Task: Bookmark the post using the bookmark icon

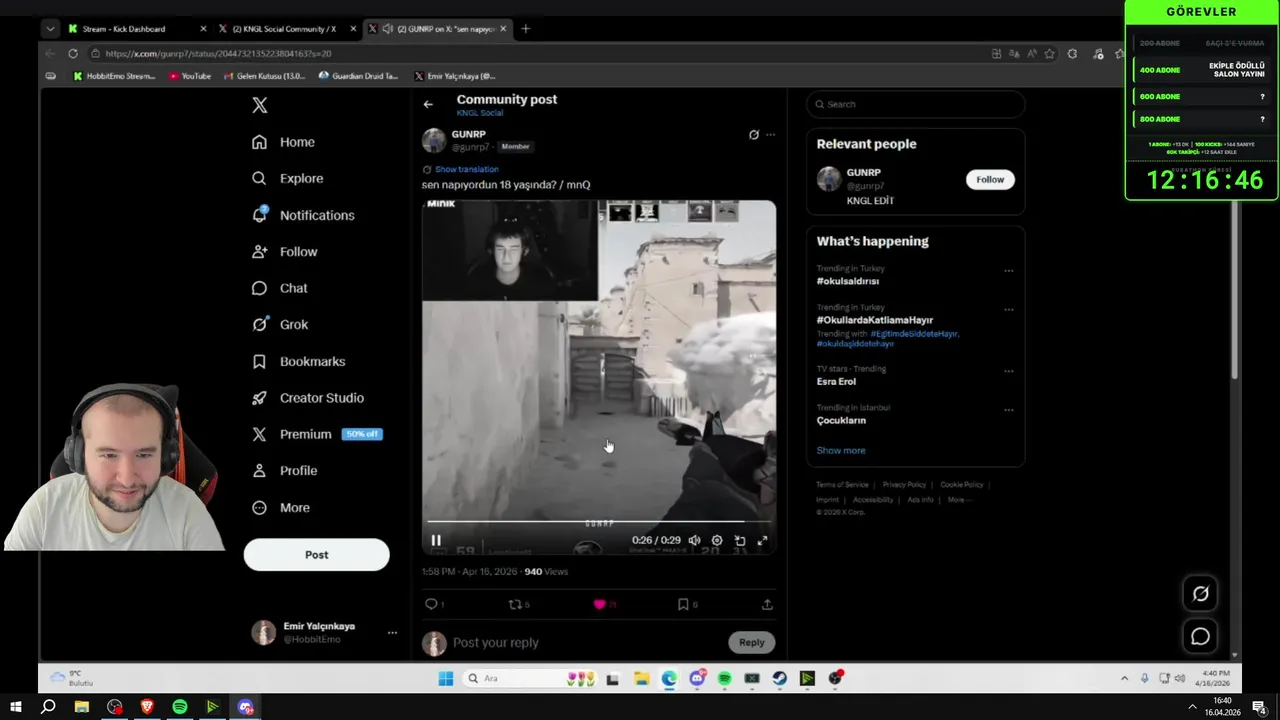Action: pos(683,604)
